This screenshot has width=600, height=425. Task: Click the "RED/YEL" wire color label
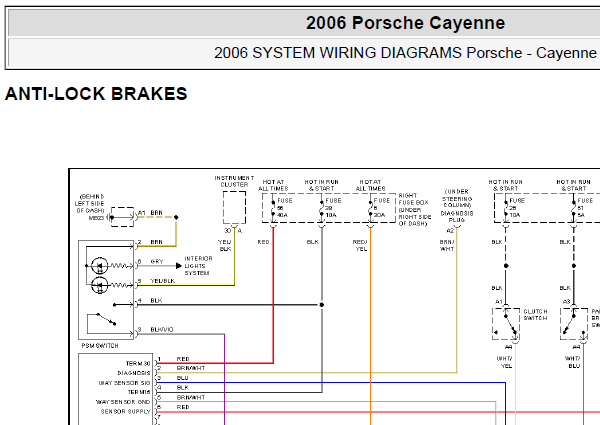[x=360, y=245]
